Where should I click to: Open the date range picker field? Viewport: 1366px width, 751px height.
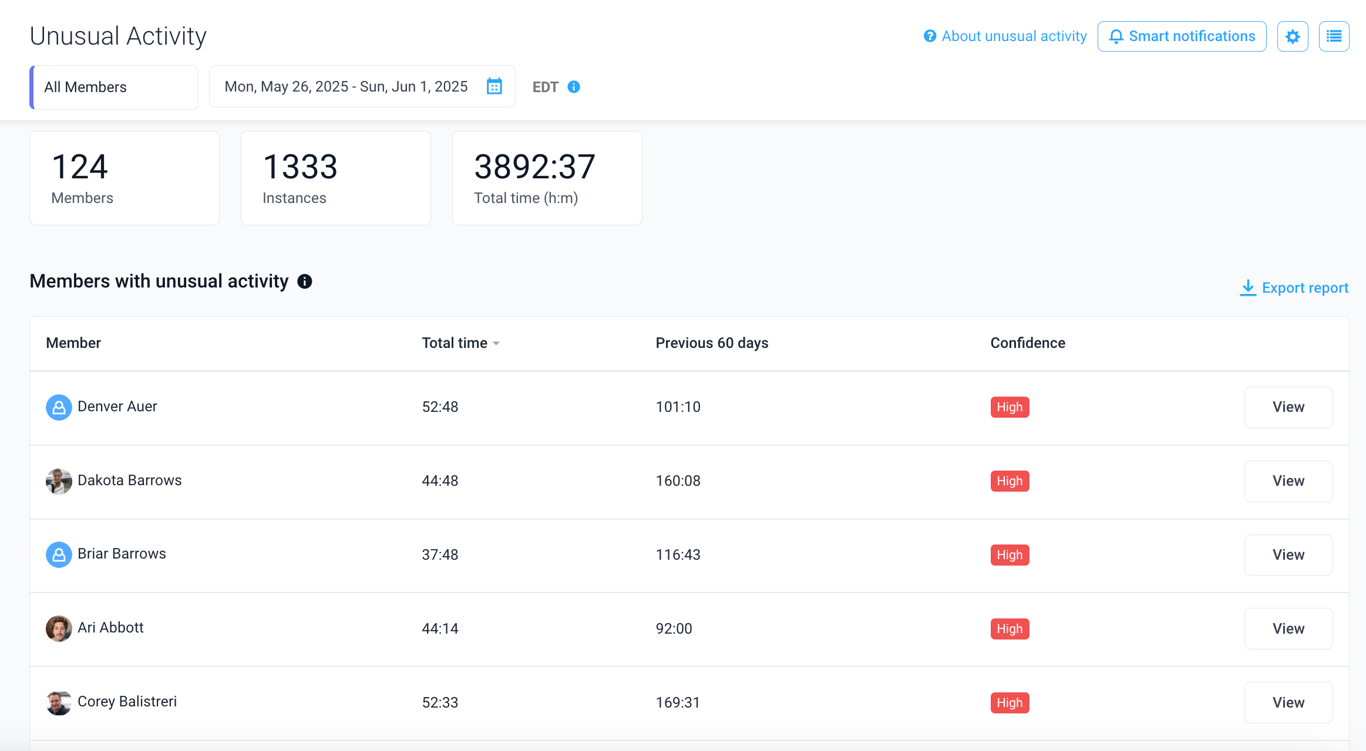(x=362, y=87)
